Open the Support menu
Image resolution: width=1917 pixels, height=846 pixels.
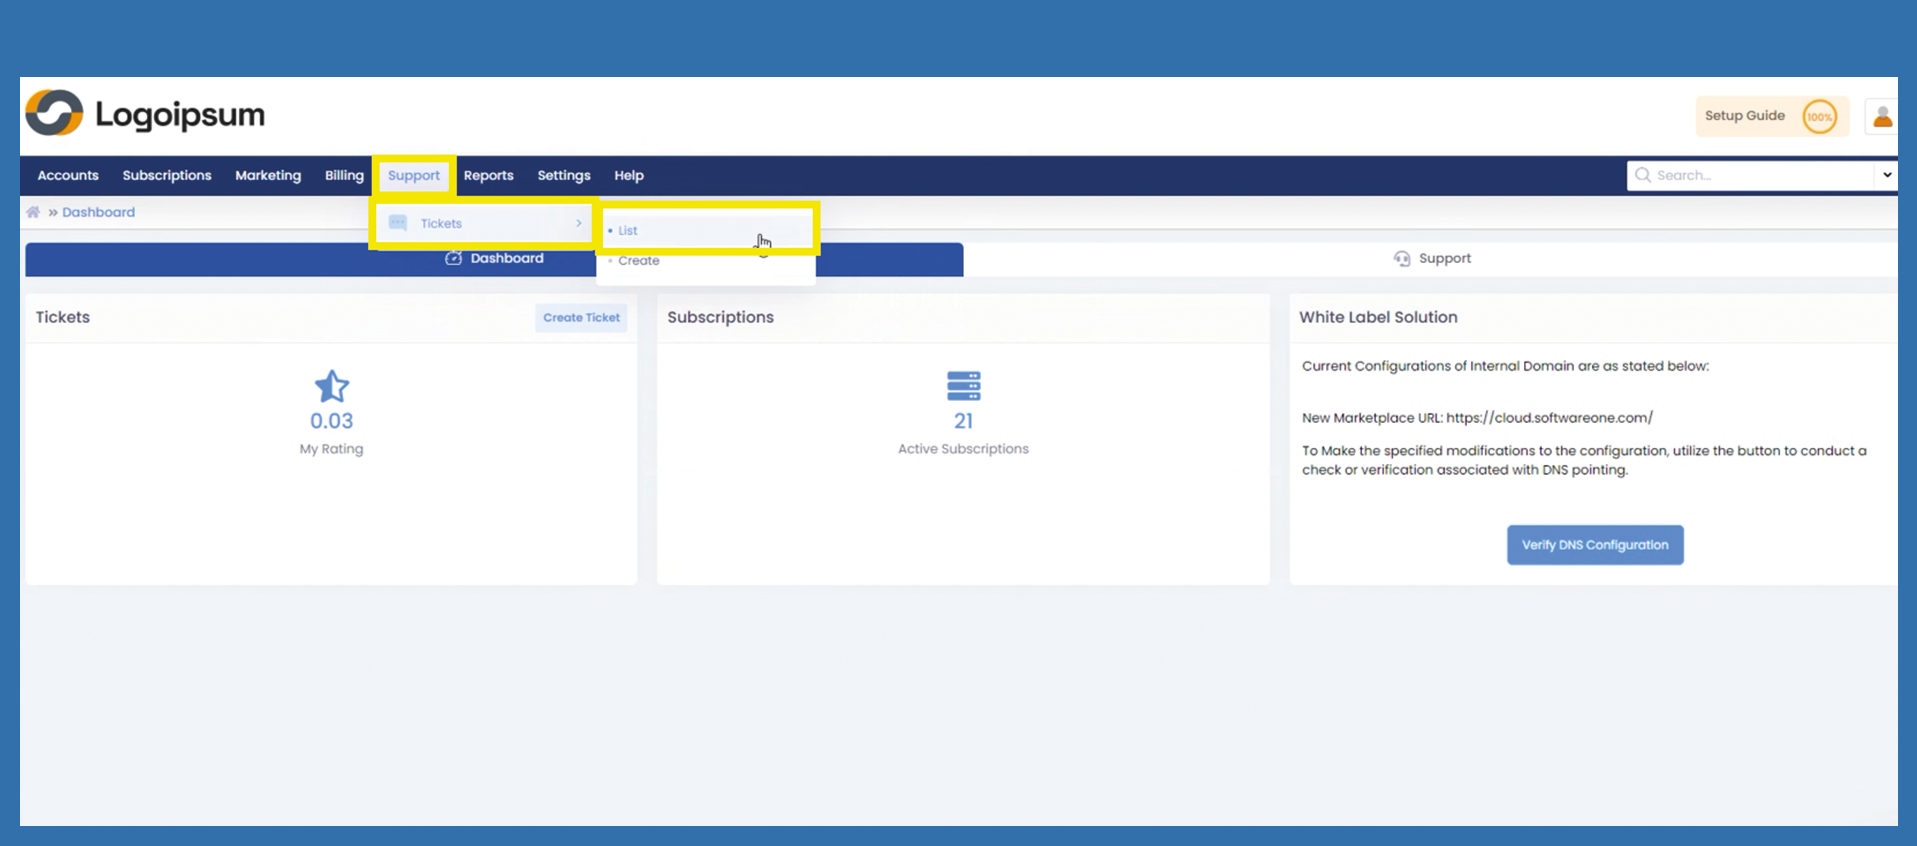[414, 175]
